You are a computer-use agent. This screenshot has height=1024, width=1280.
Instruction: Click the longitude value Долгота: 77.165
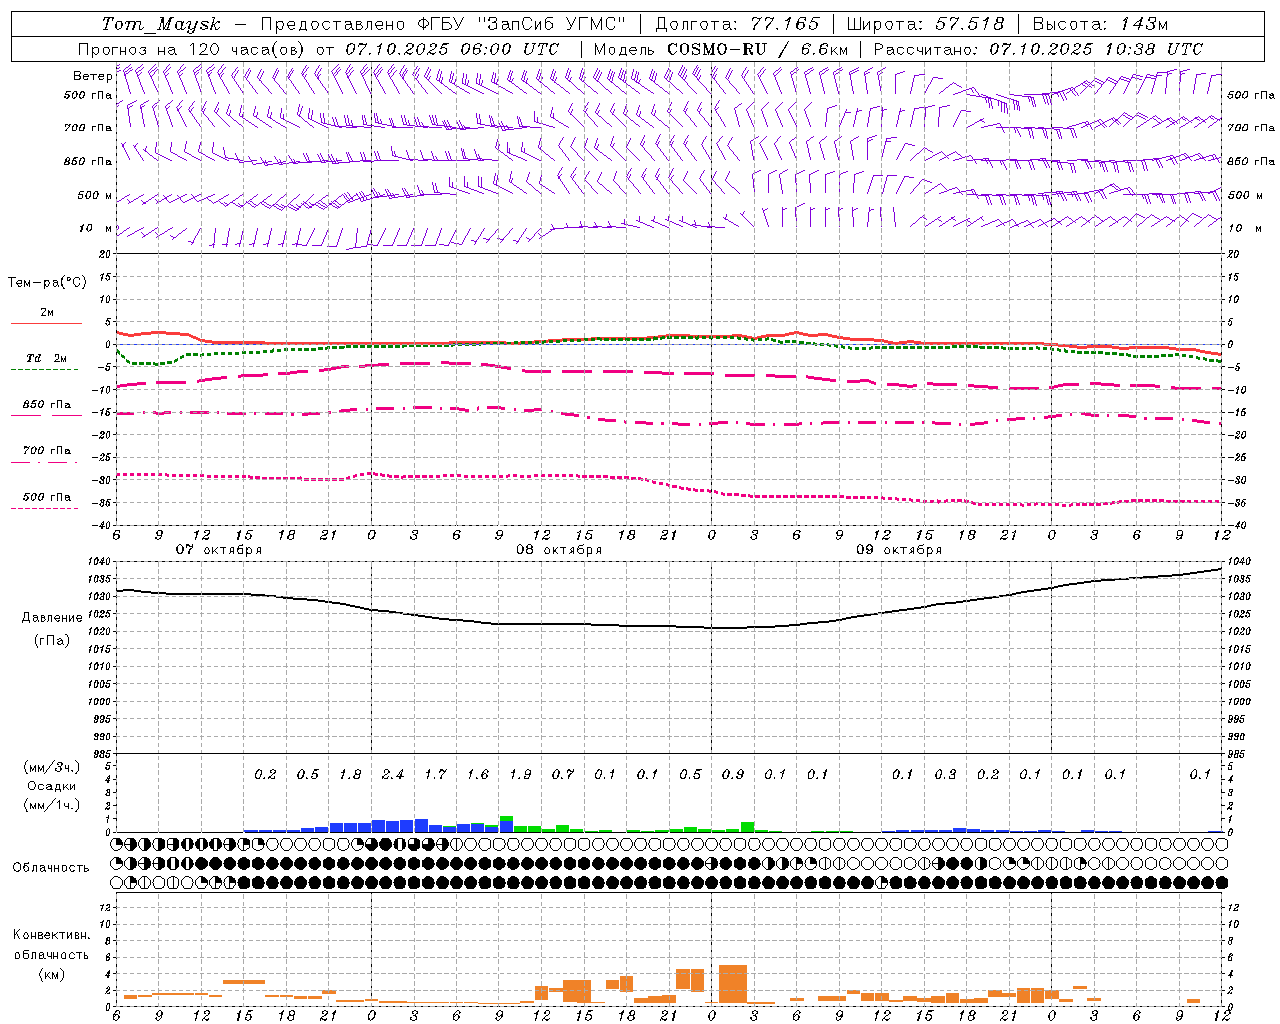[738, 24]
